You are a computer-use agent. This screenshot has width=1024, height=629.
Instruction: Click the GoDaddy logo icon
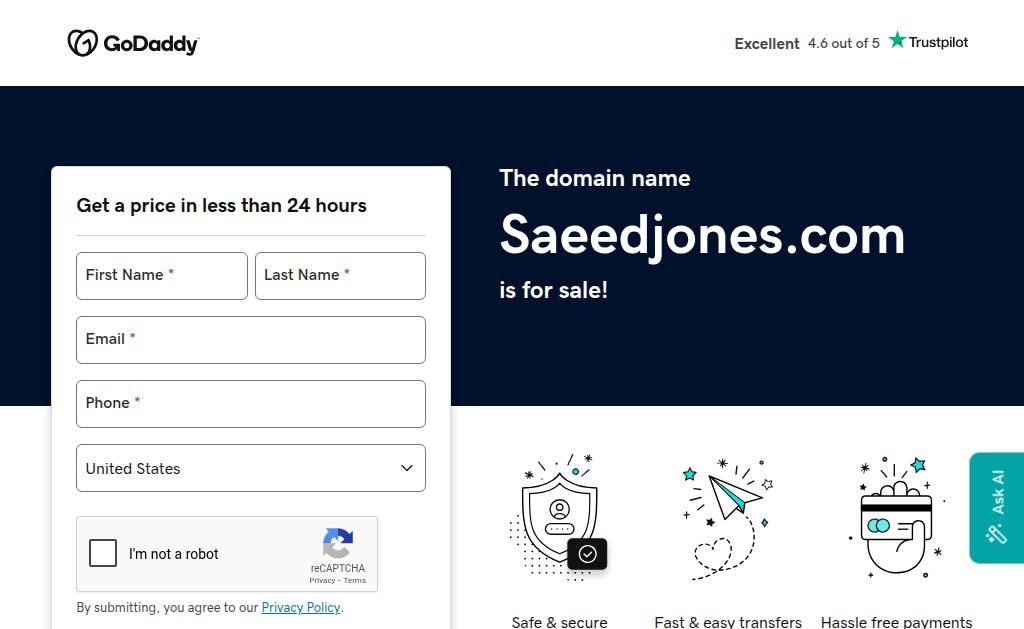82,43
